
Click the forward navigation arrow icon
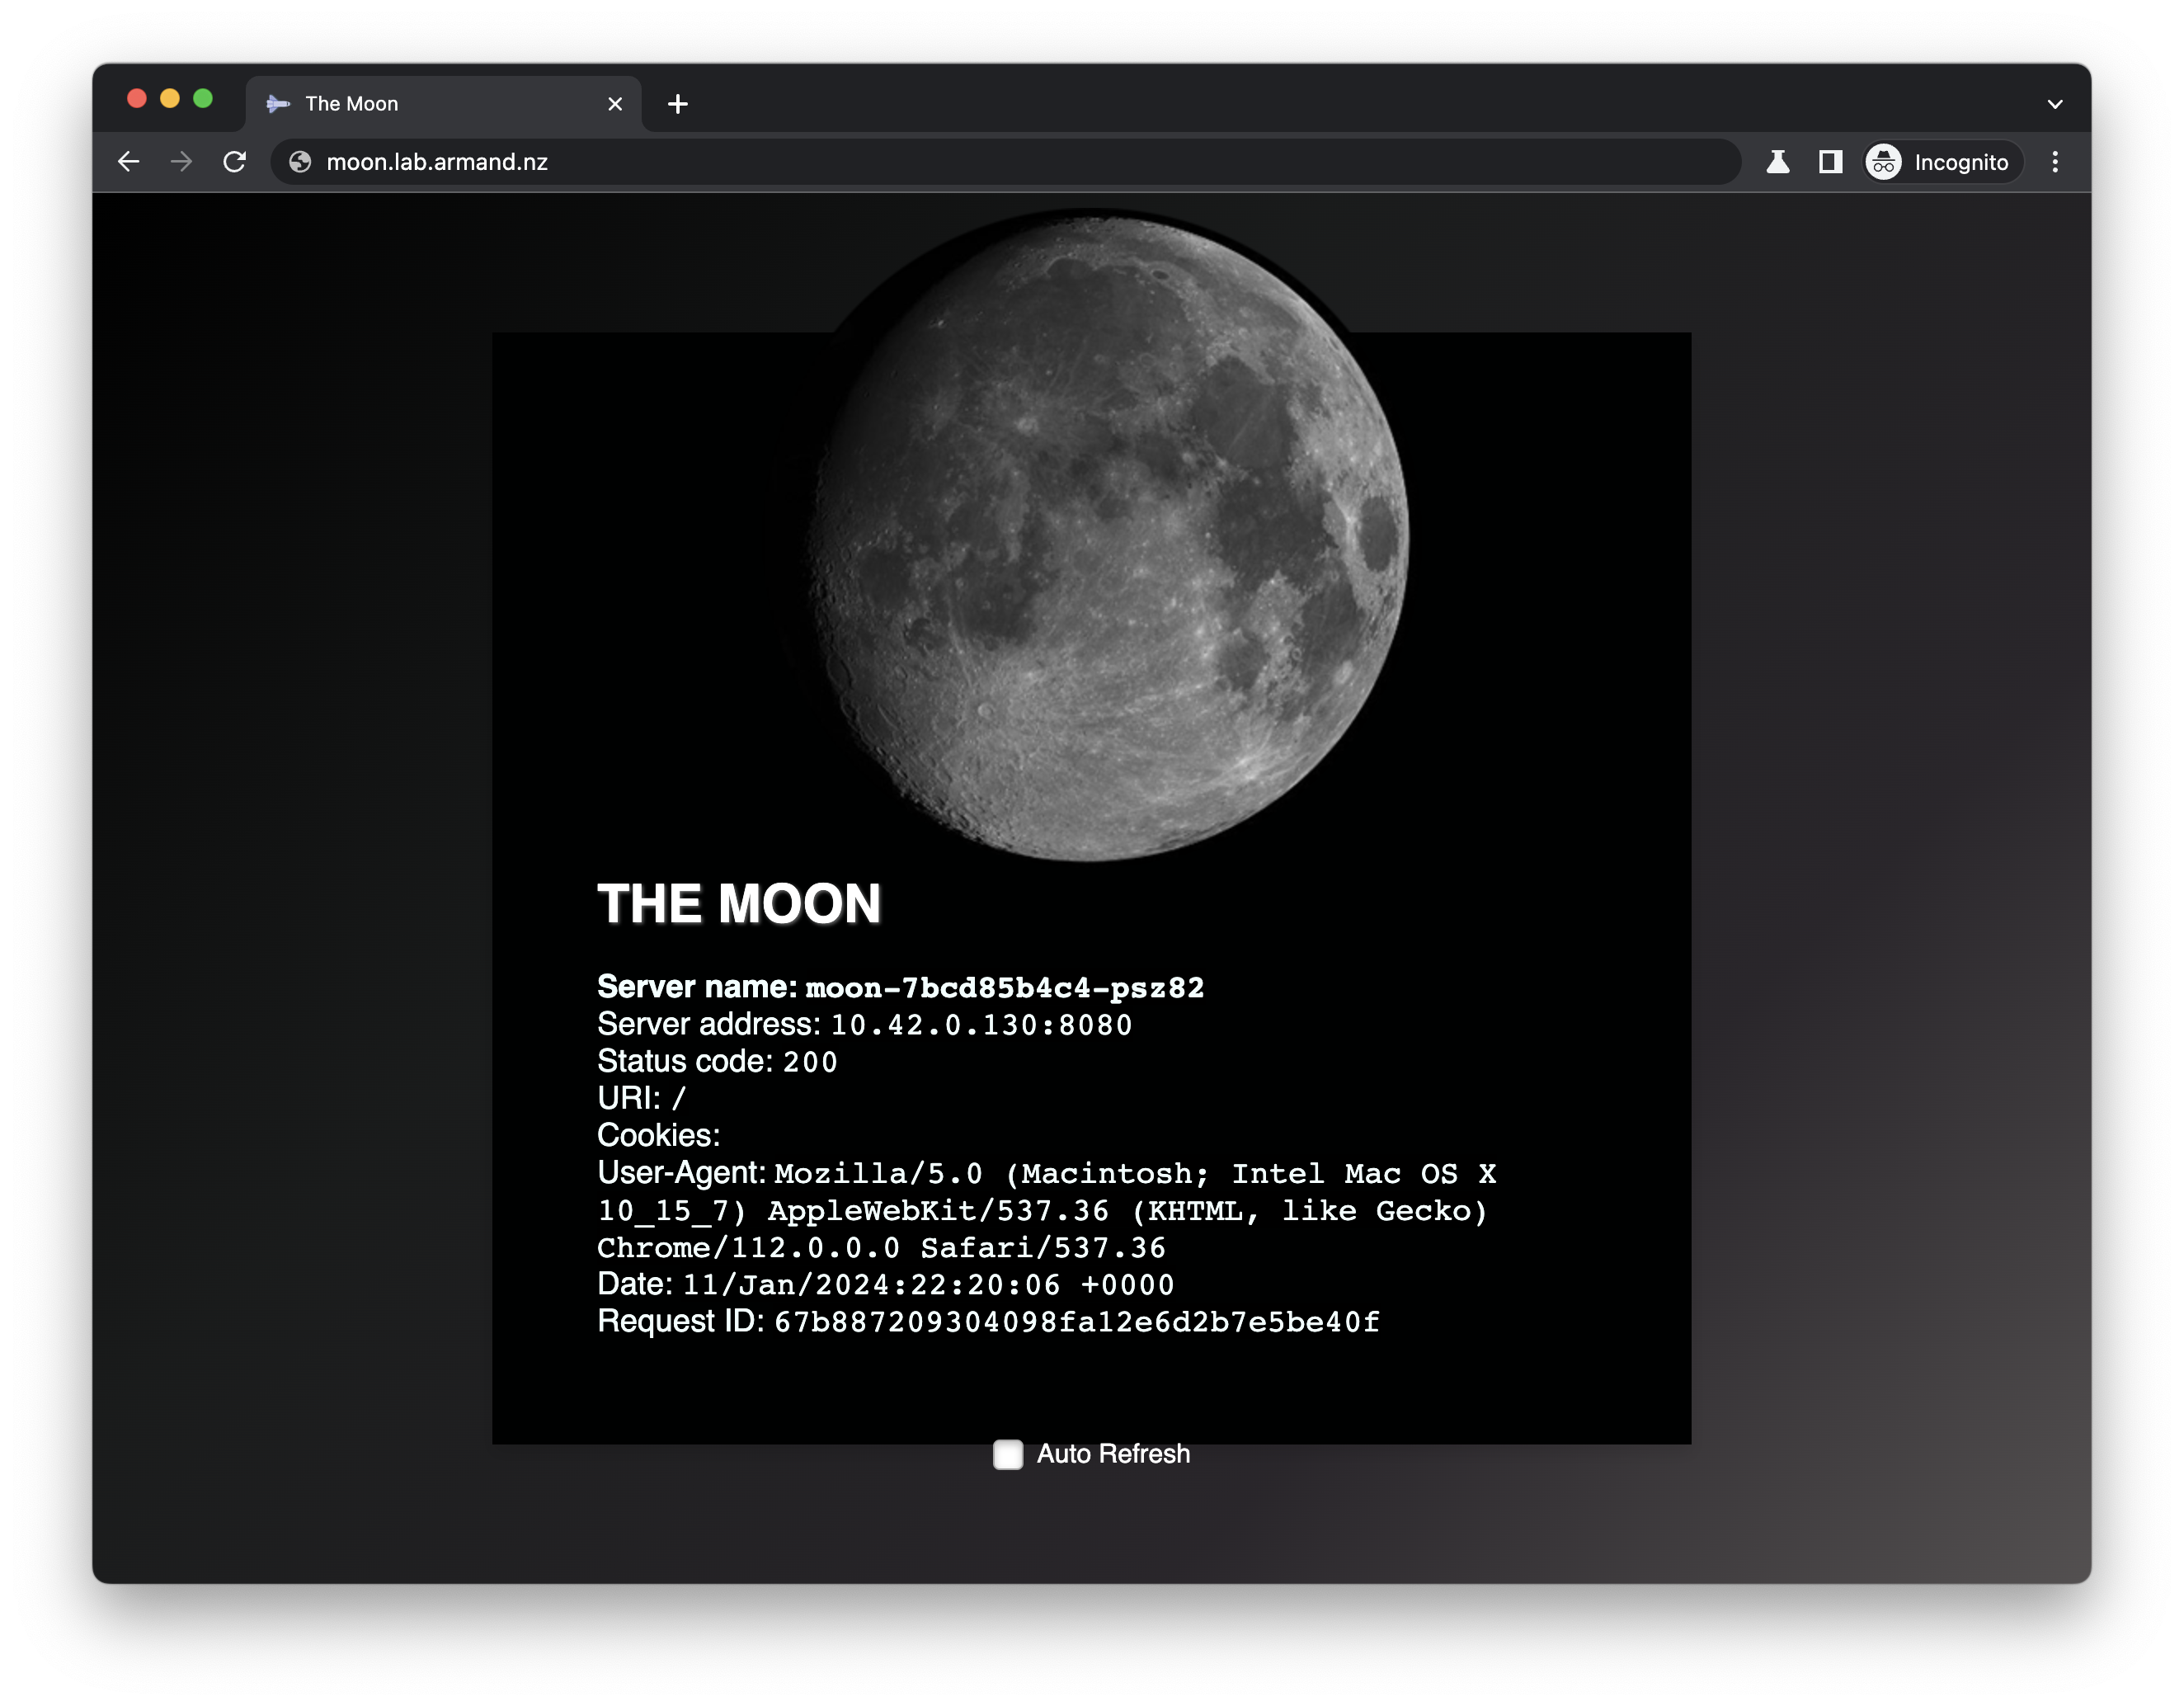pyautogui.click(x=181, y=162)
